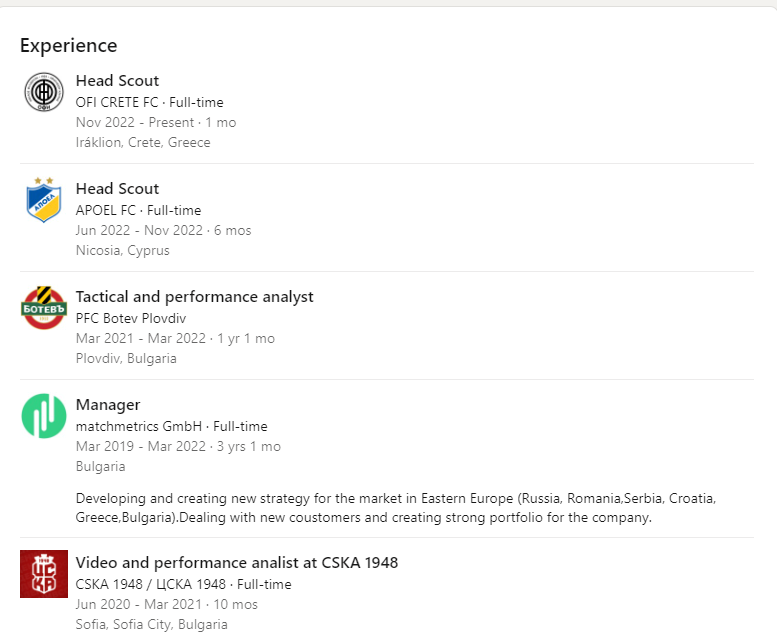
Task: Open the matchmetrics GmbH company name
Action: (x=139, y=426)
